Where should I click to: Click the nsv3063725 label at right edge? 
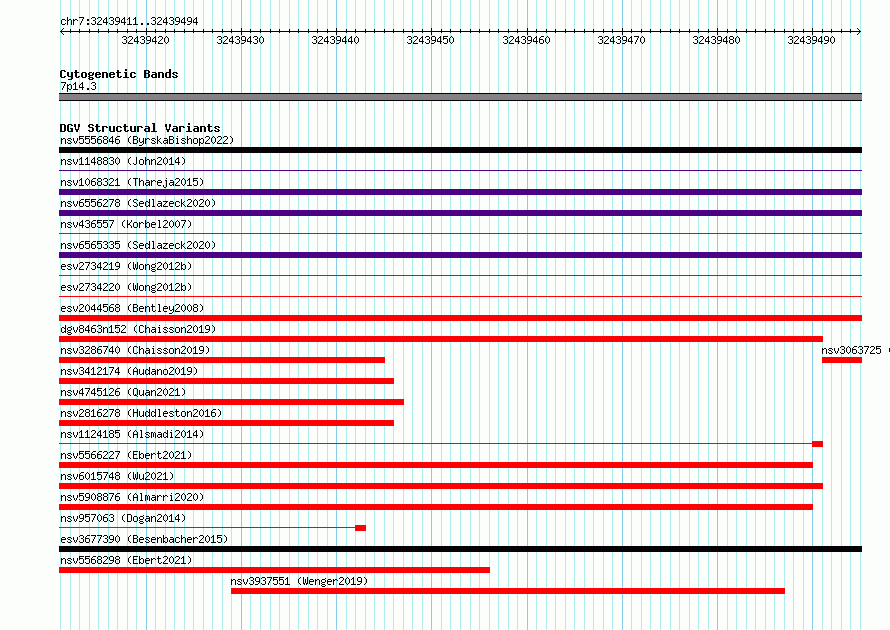point(851,350)
